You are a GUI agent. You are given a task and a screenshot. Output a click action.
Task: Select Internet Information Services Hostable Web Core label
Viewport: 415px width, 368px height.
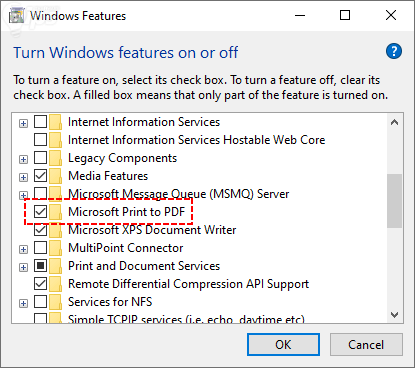click(197, 140)
